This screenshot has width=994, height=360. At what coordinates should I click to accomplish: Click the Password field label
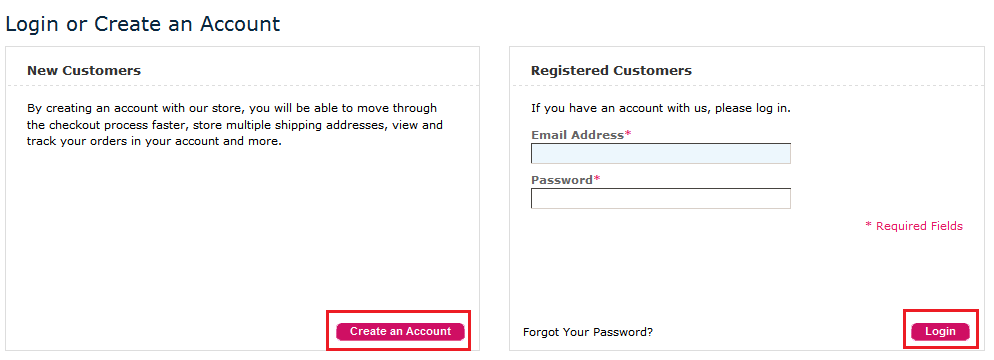tap(562, 180)
